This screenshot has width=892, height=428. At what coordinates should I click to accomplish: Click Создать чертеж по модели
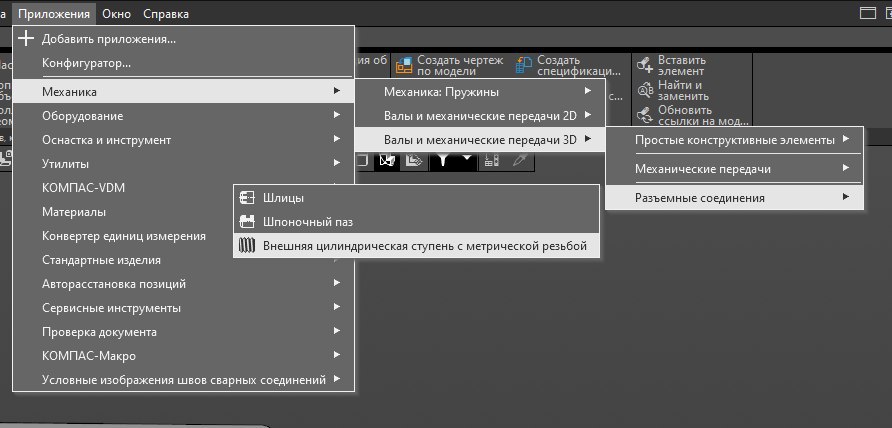(450, 65)
